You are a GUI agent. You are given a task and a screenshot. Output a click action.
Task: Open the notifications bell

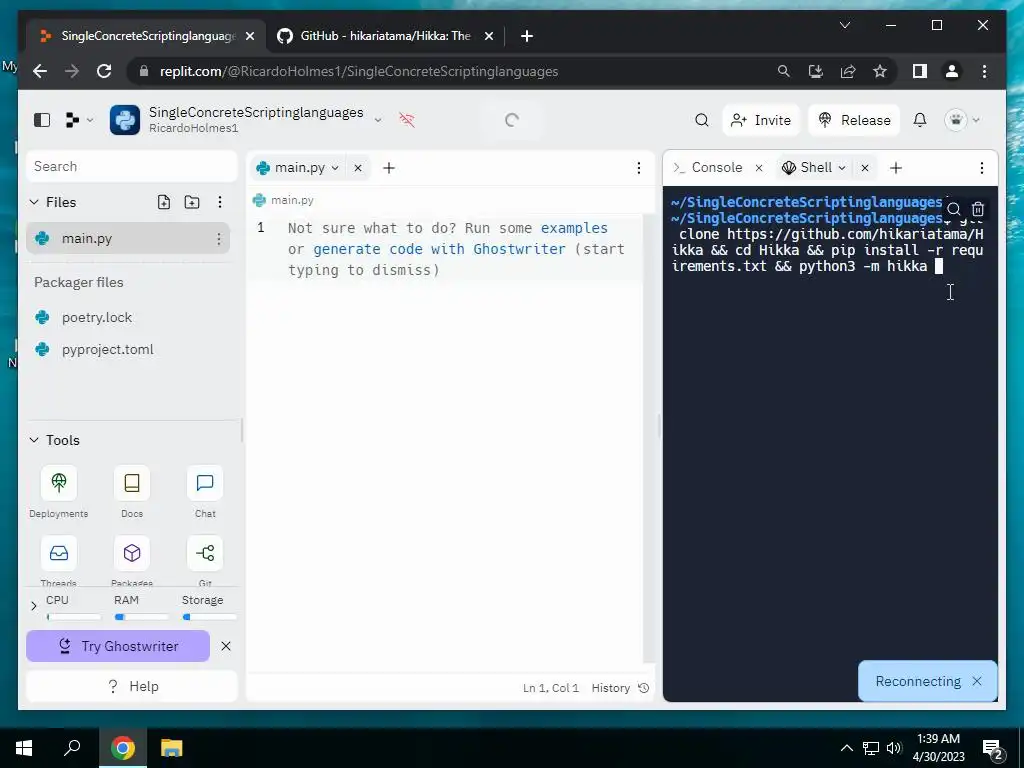pyautogui.click(x=920, y=120)
